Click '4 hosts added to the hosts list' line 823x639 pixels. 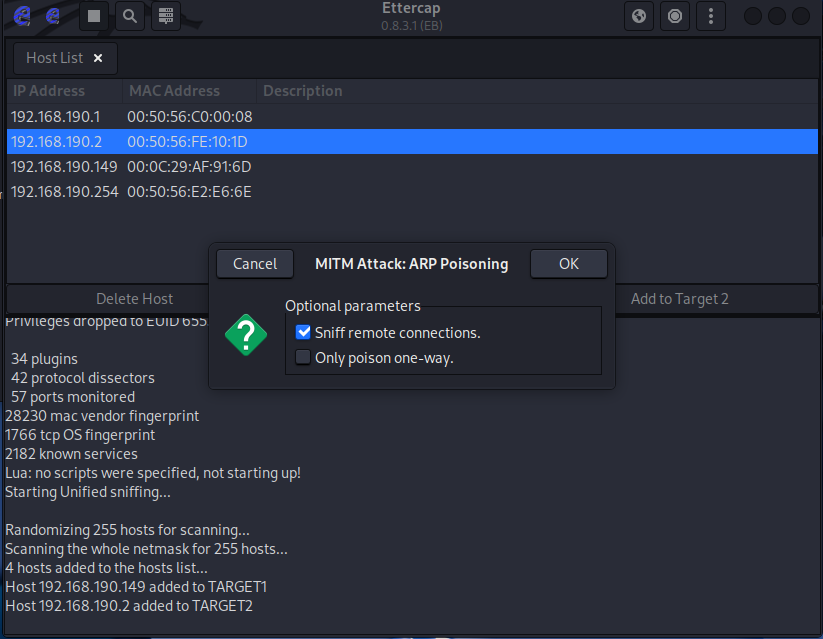[106, 568]
